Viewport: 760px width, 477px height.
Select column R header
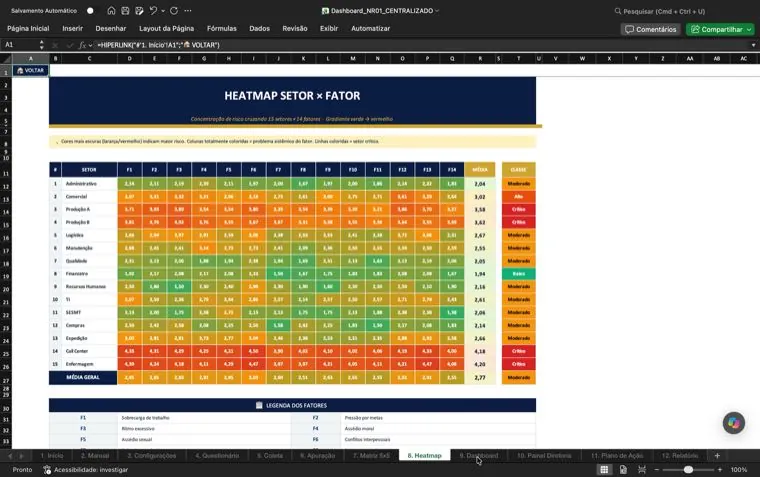(x=480, y=59)
